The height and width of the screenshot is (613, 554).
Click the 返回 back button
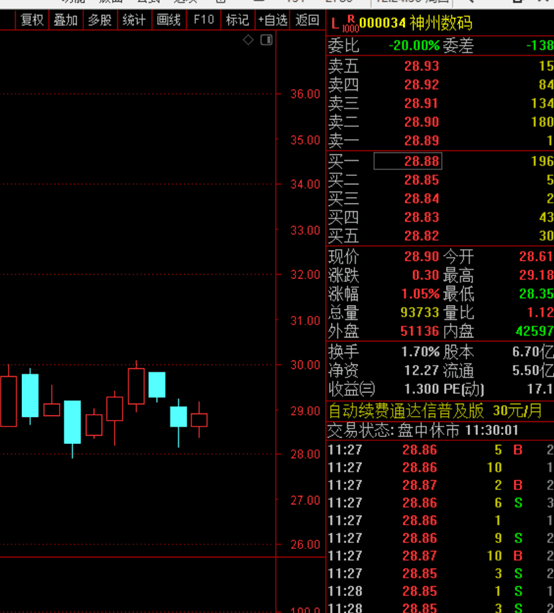pyautogui.click(x=307, y=20)
